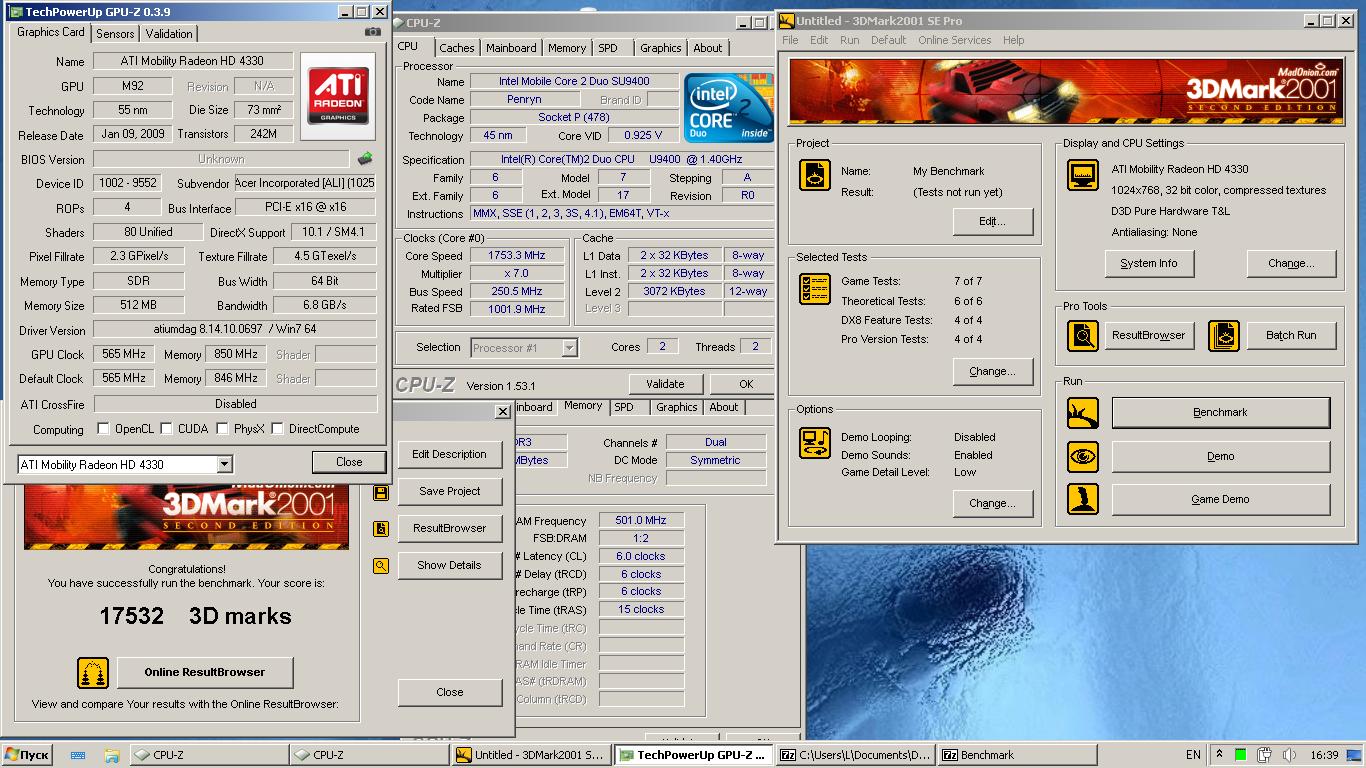This screenshot has height=768, width=1366.
Task: Click the volume speaker tray icon
Action: [1289, 755]
